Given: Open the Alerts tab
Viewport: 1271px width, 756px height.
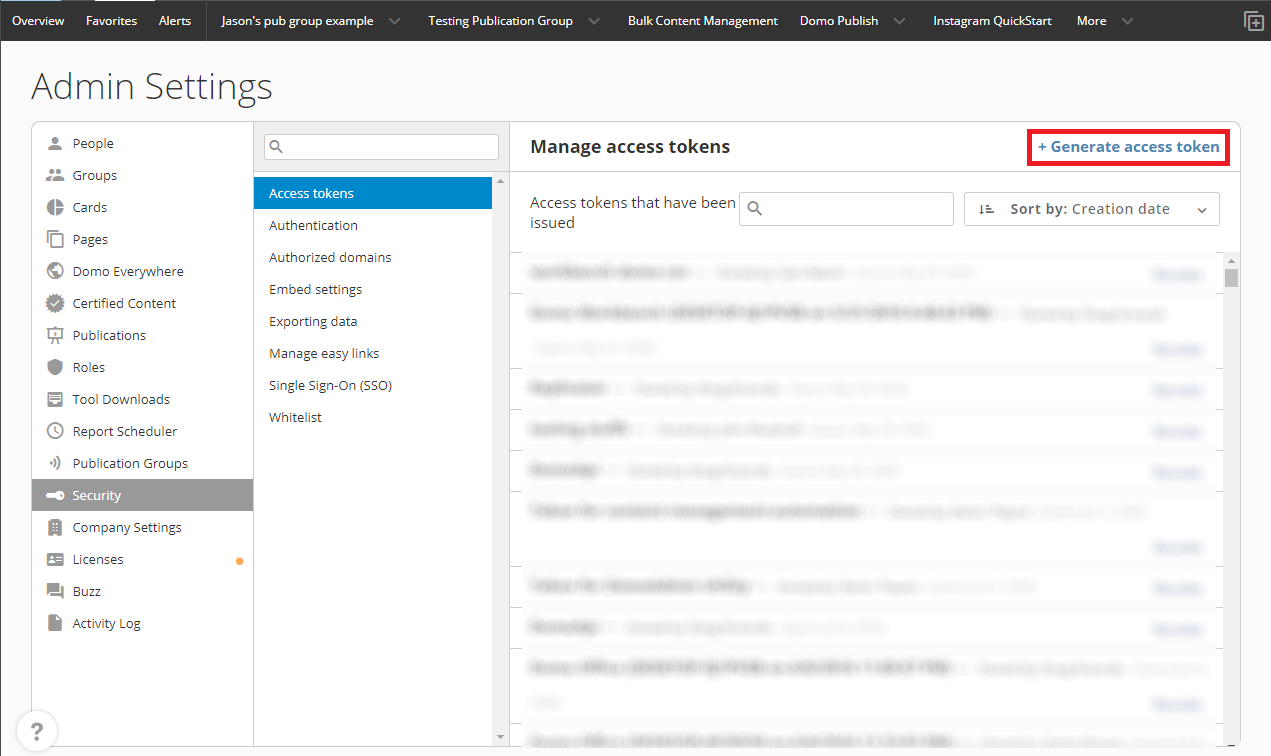Looking at the screenshot, I should click(175, 20).
